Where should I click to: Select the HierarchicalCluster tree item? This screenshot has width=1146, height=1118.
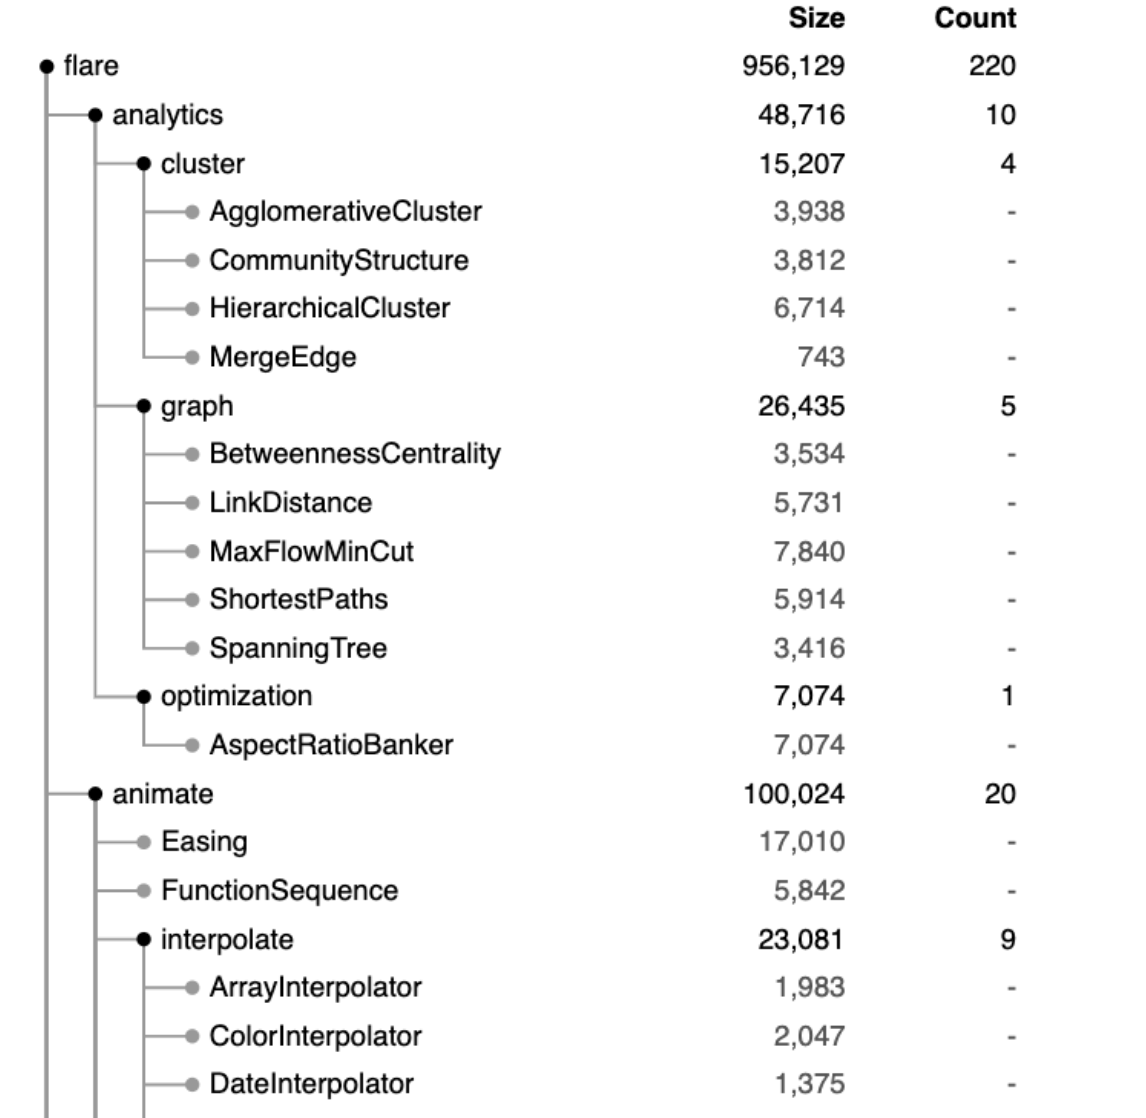click(330, 308)
